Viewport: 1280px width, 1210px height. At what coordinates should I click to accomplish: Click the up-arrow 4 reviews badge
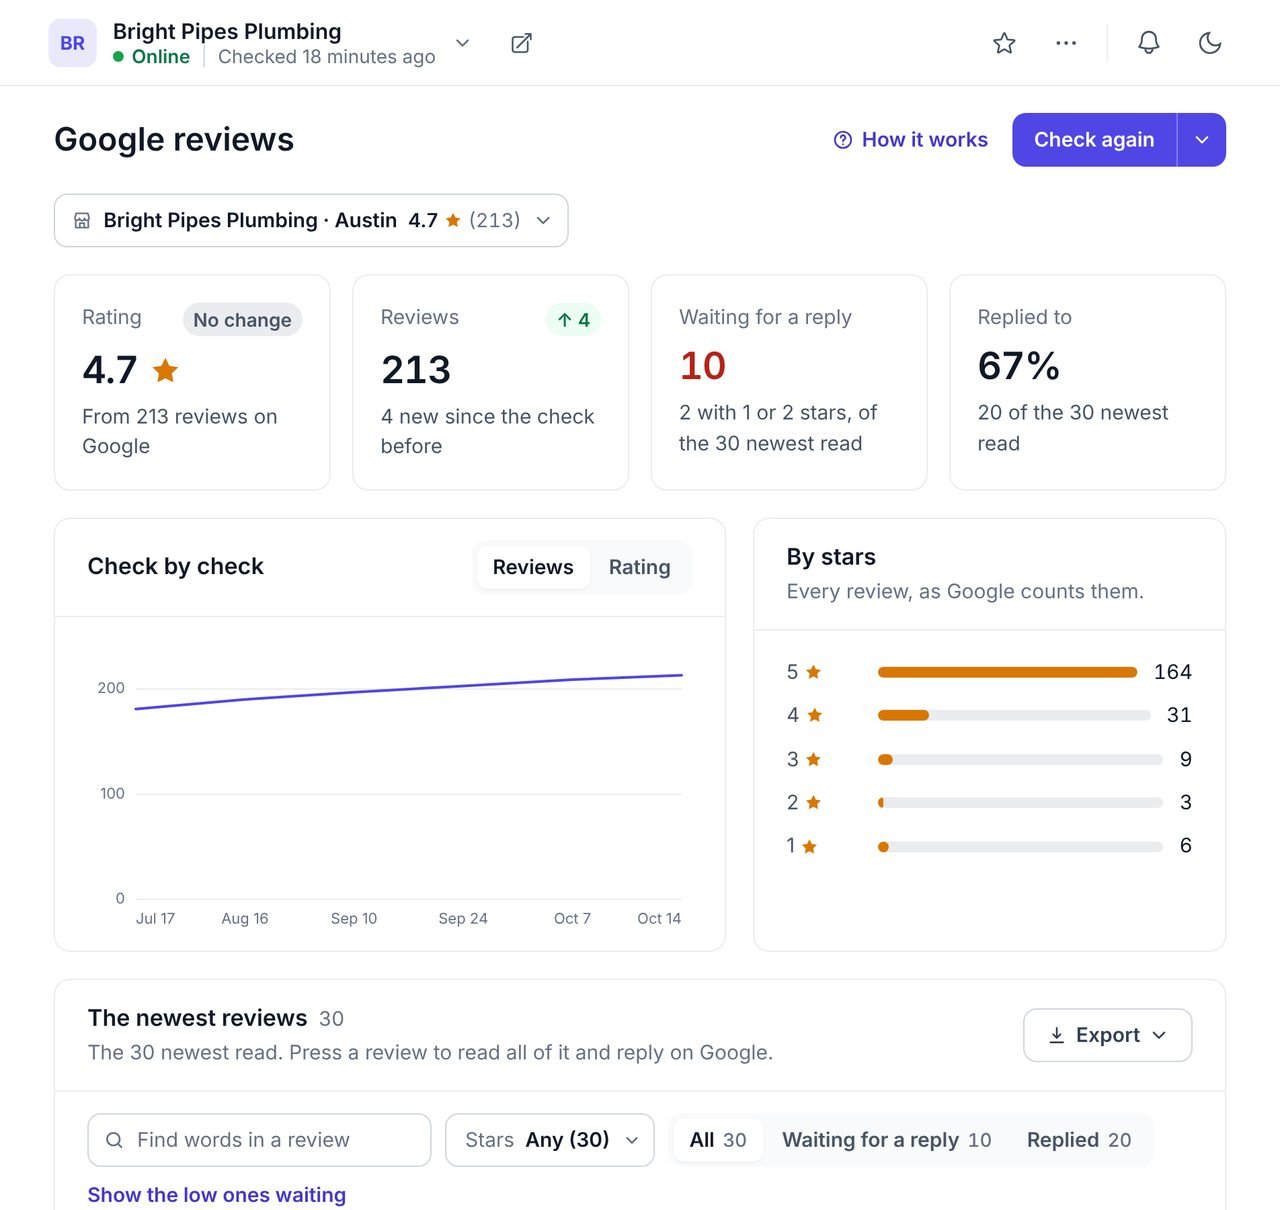574,320
